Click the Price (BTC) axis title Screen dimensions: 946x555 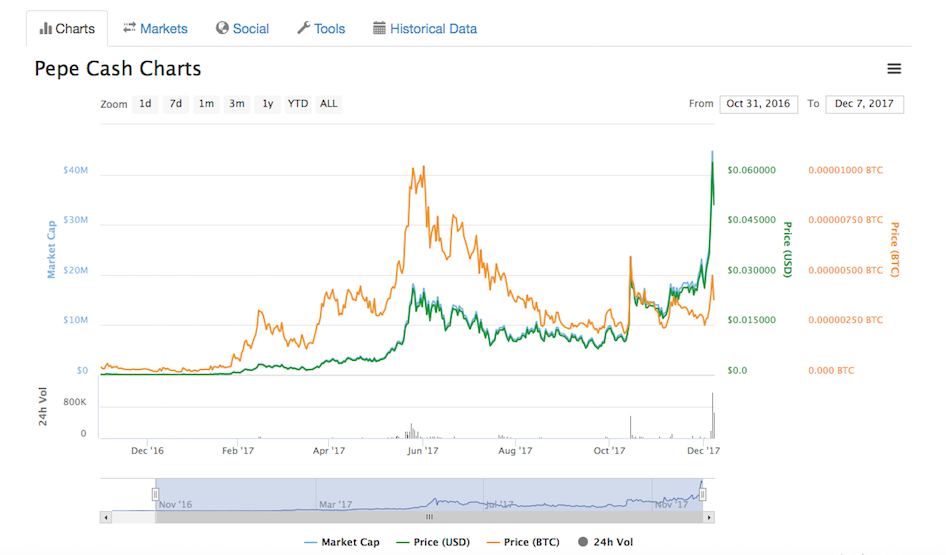(x=895, y=249)
